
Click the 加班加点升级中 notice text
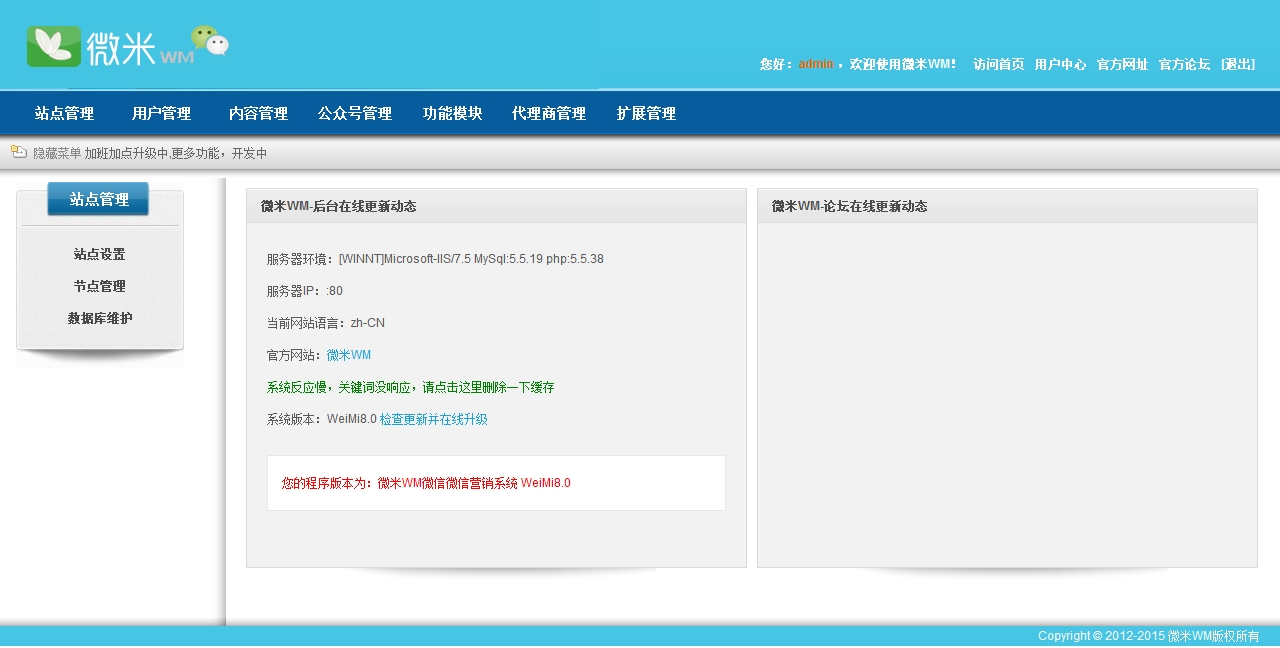click(176, 153)
